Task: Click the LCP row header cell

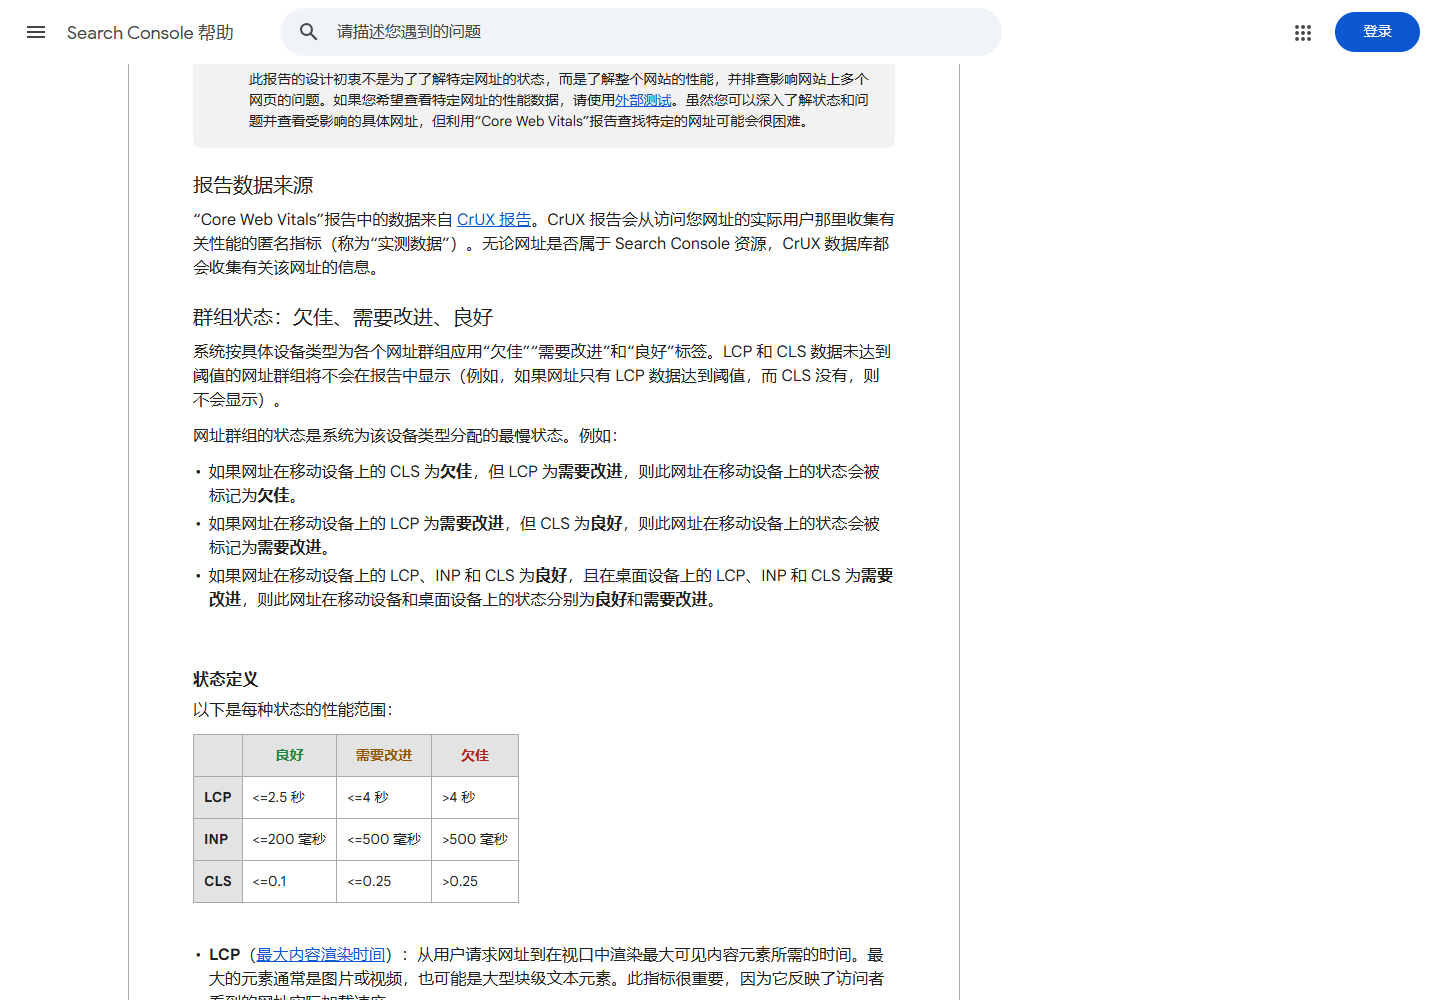Action: (x=218, y=798)
